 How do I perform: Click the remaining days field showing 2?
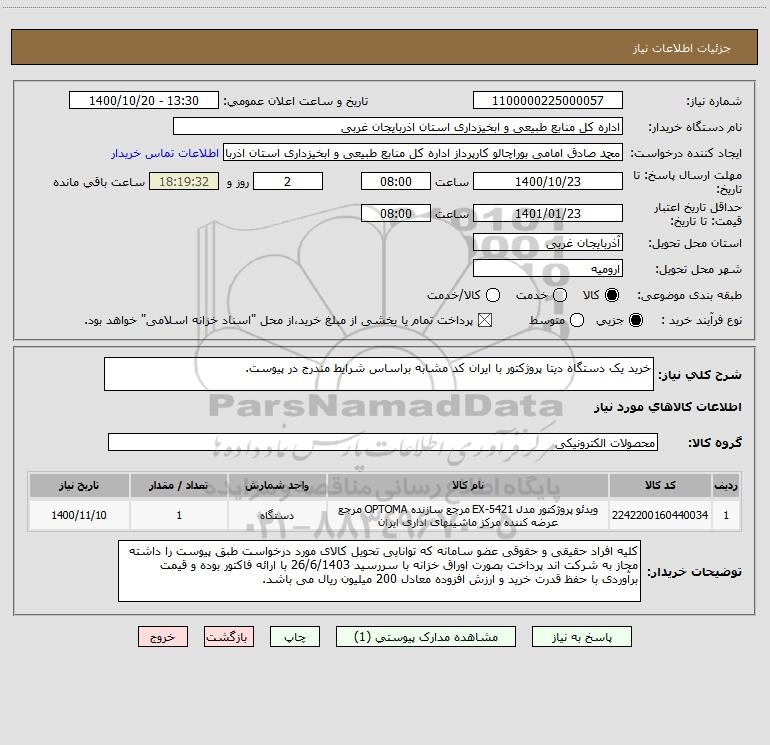click(288, 182)
